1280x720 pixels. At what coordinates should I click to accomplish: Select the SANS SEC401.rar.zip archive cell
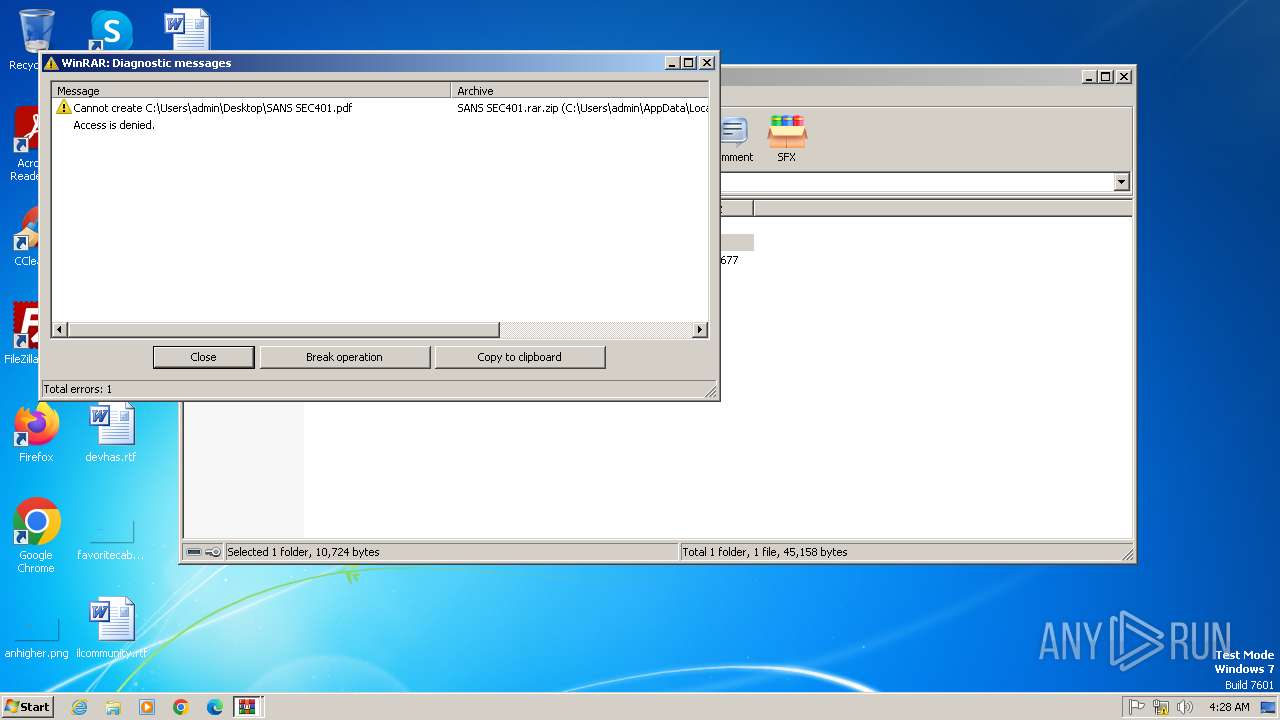pyautogui.click(x=582, y=108)
